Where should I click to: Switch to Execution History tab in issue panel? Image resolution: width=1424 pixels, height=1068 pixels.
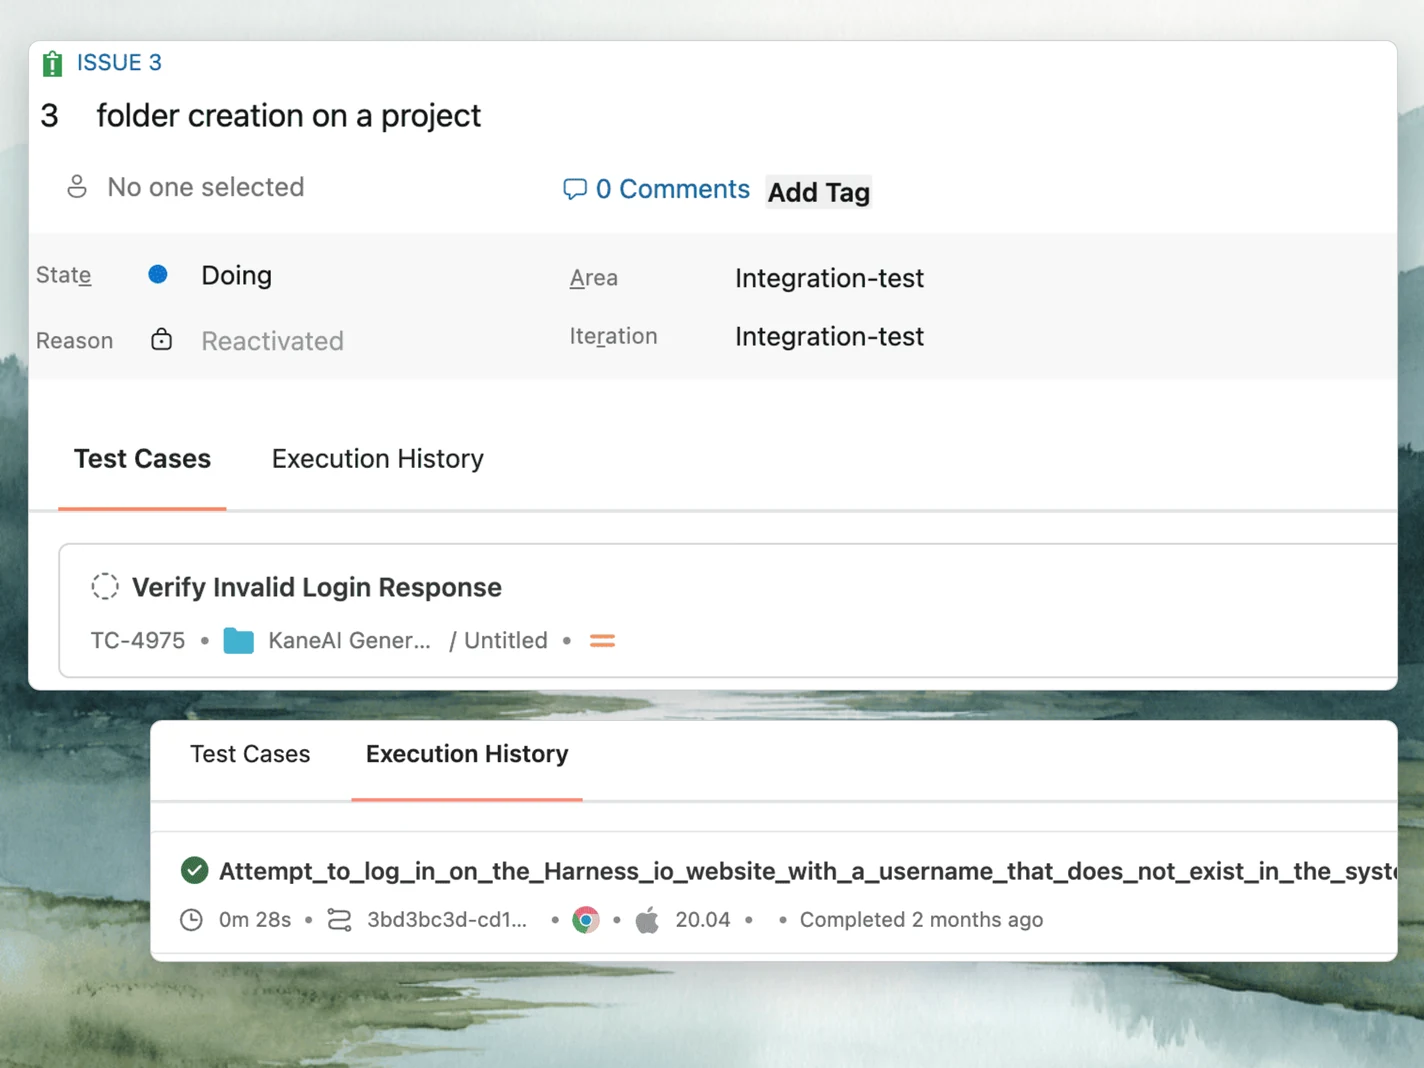tap(378, 459)
